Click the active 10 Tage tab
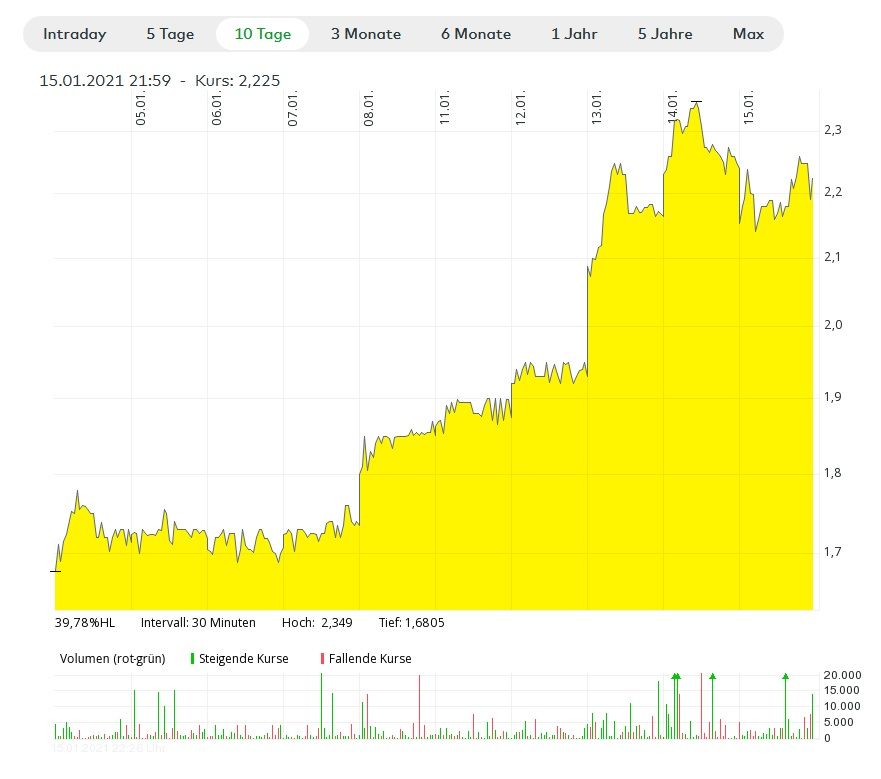Screen dimensions: 881x779 pyautogui.click(x=263, y=34)
